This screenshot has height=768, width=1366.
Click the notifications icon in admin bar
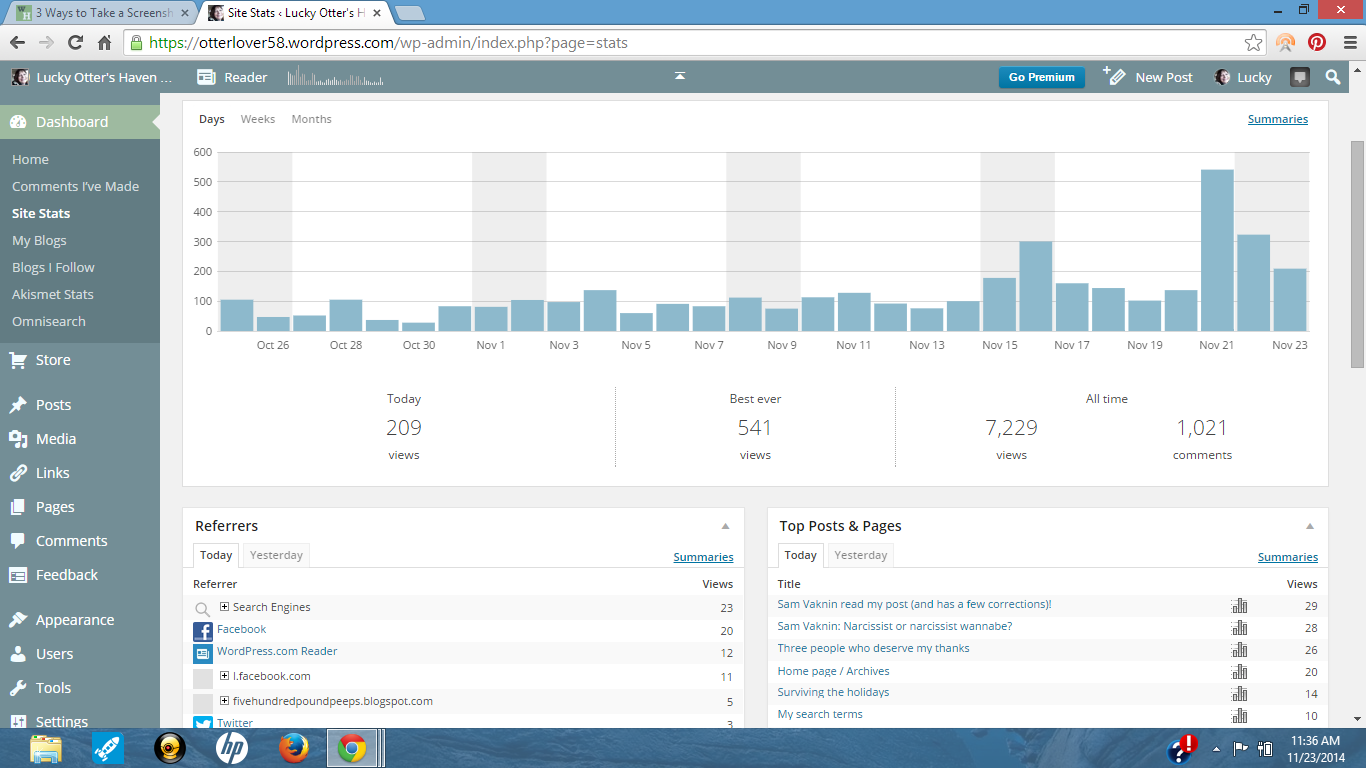pos(1299,77)
